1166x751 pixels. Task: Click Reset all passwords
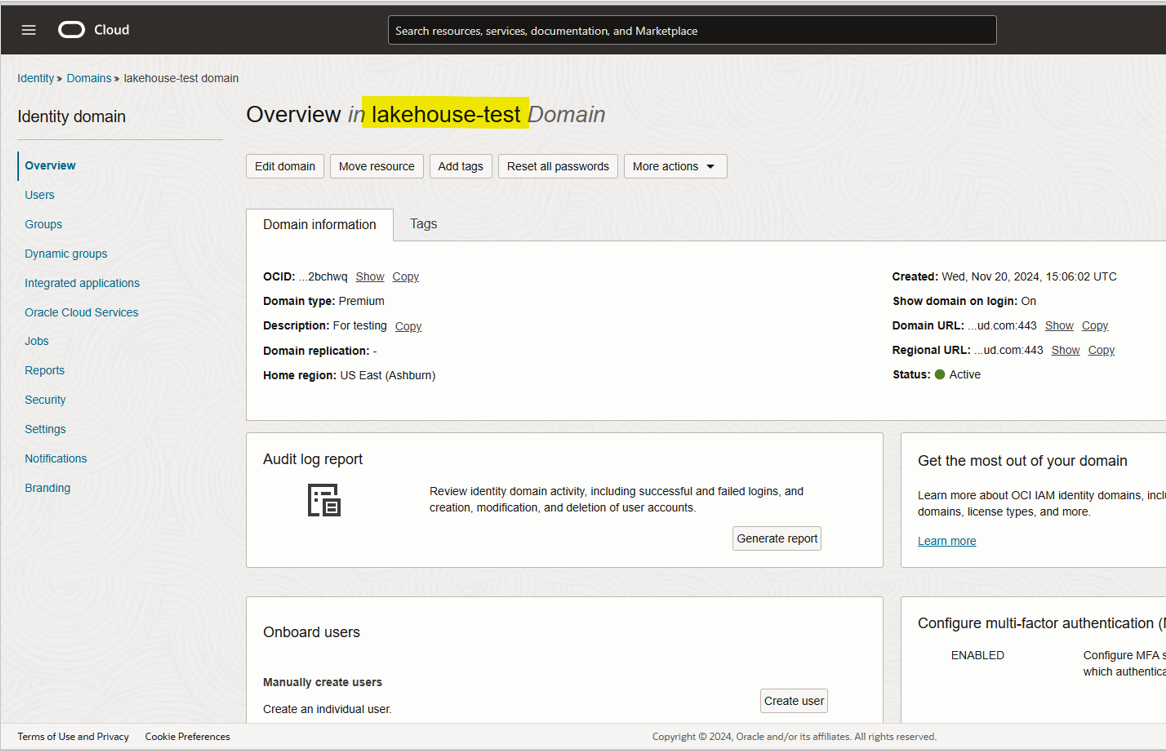pyautogui.click(x=557, y=166)
